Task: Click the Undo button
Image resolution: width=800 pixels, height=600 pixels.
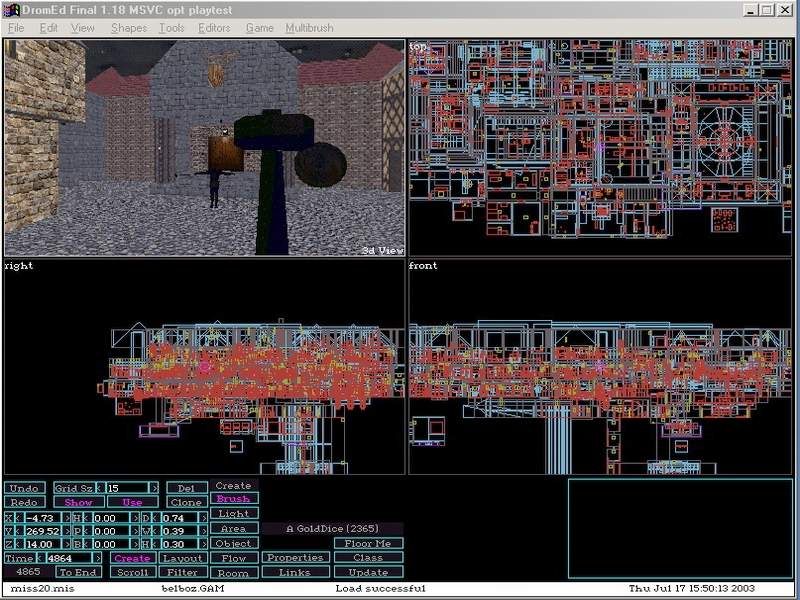Action: [24, 488]
